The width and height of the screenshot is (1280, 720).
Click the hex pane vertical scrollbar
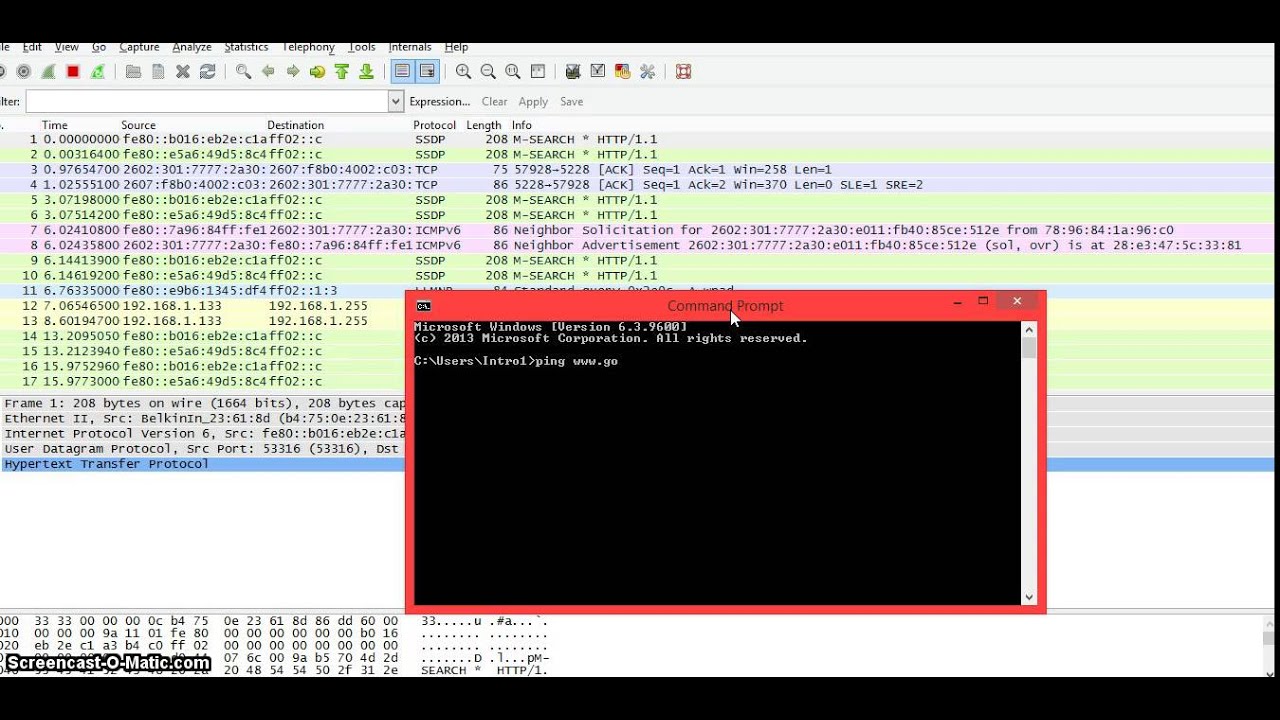click(1269, 646)
